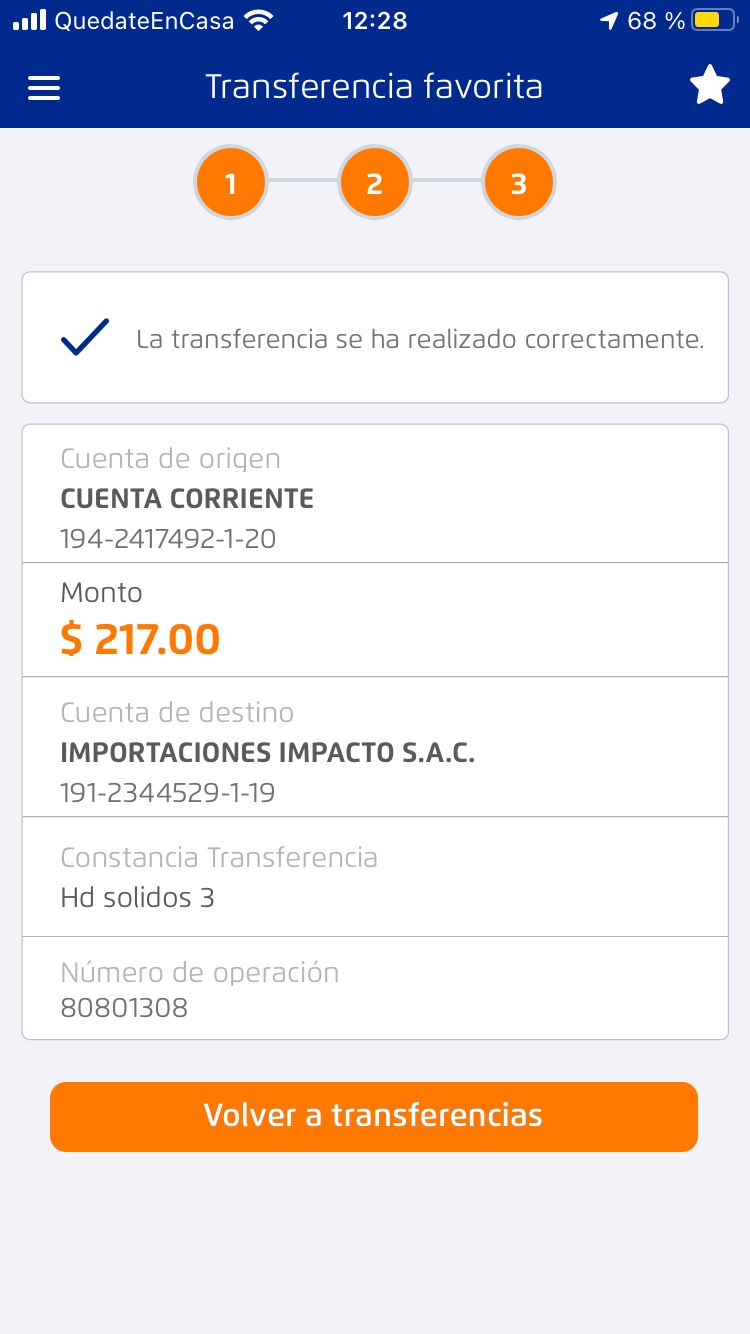This screenshot has height=1334, width=750.
Task: Tap the Hd solidos 3 reference text
Action: [x=138, y=897]
